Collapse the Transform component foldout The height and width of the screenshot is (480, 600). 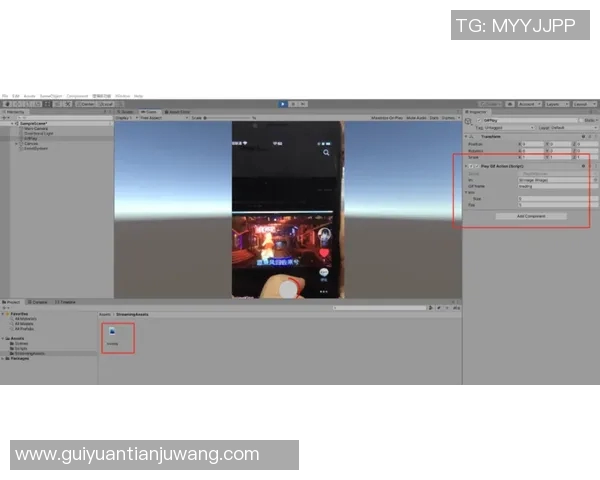click(467, 136)
